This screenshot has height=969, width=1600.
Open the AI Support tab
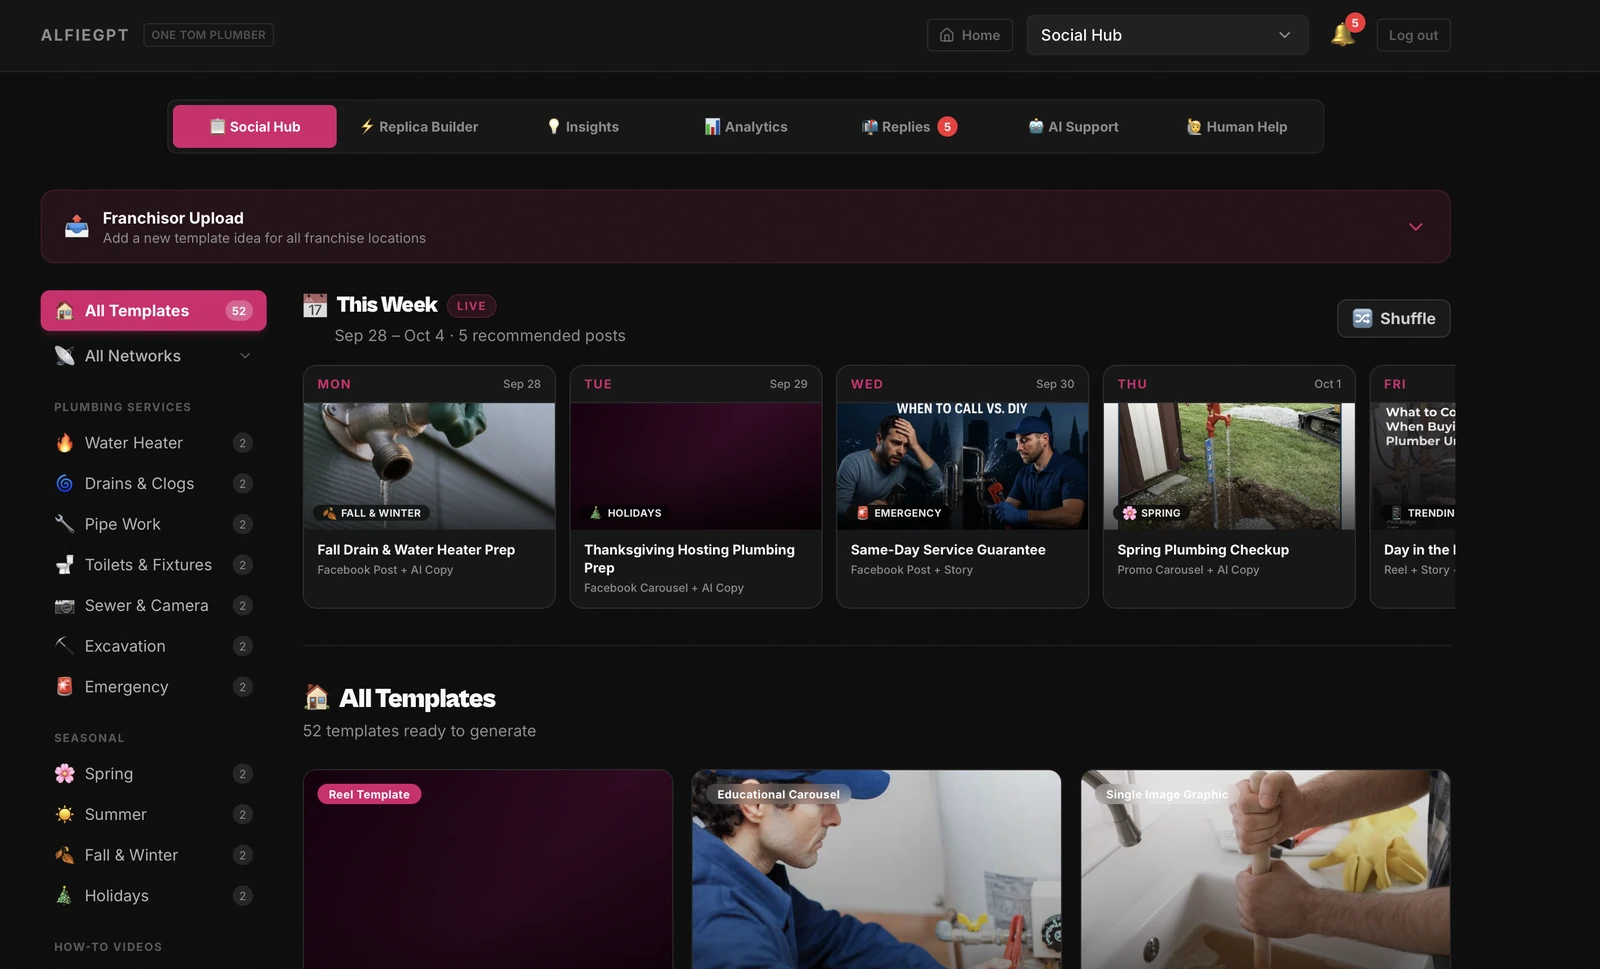click(1073, 127)
